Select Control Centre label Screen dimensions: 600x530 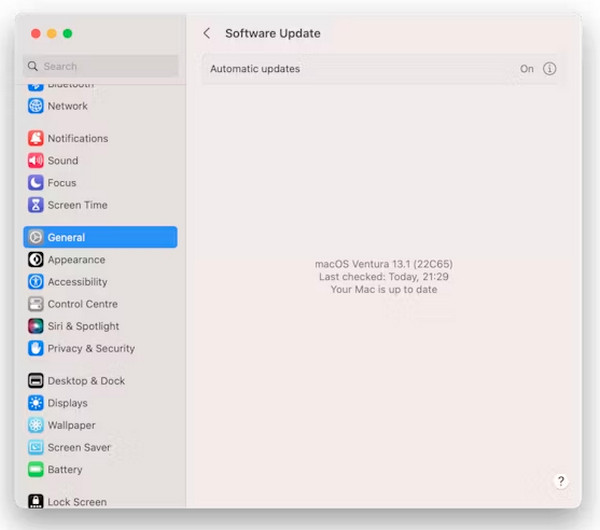point(82,304)
